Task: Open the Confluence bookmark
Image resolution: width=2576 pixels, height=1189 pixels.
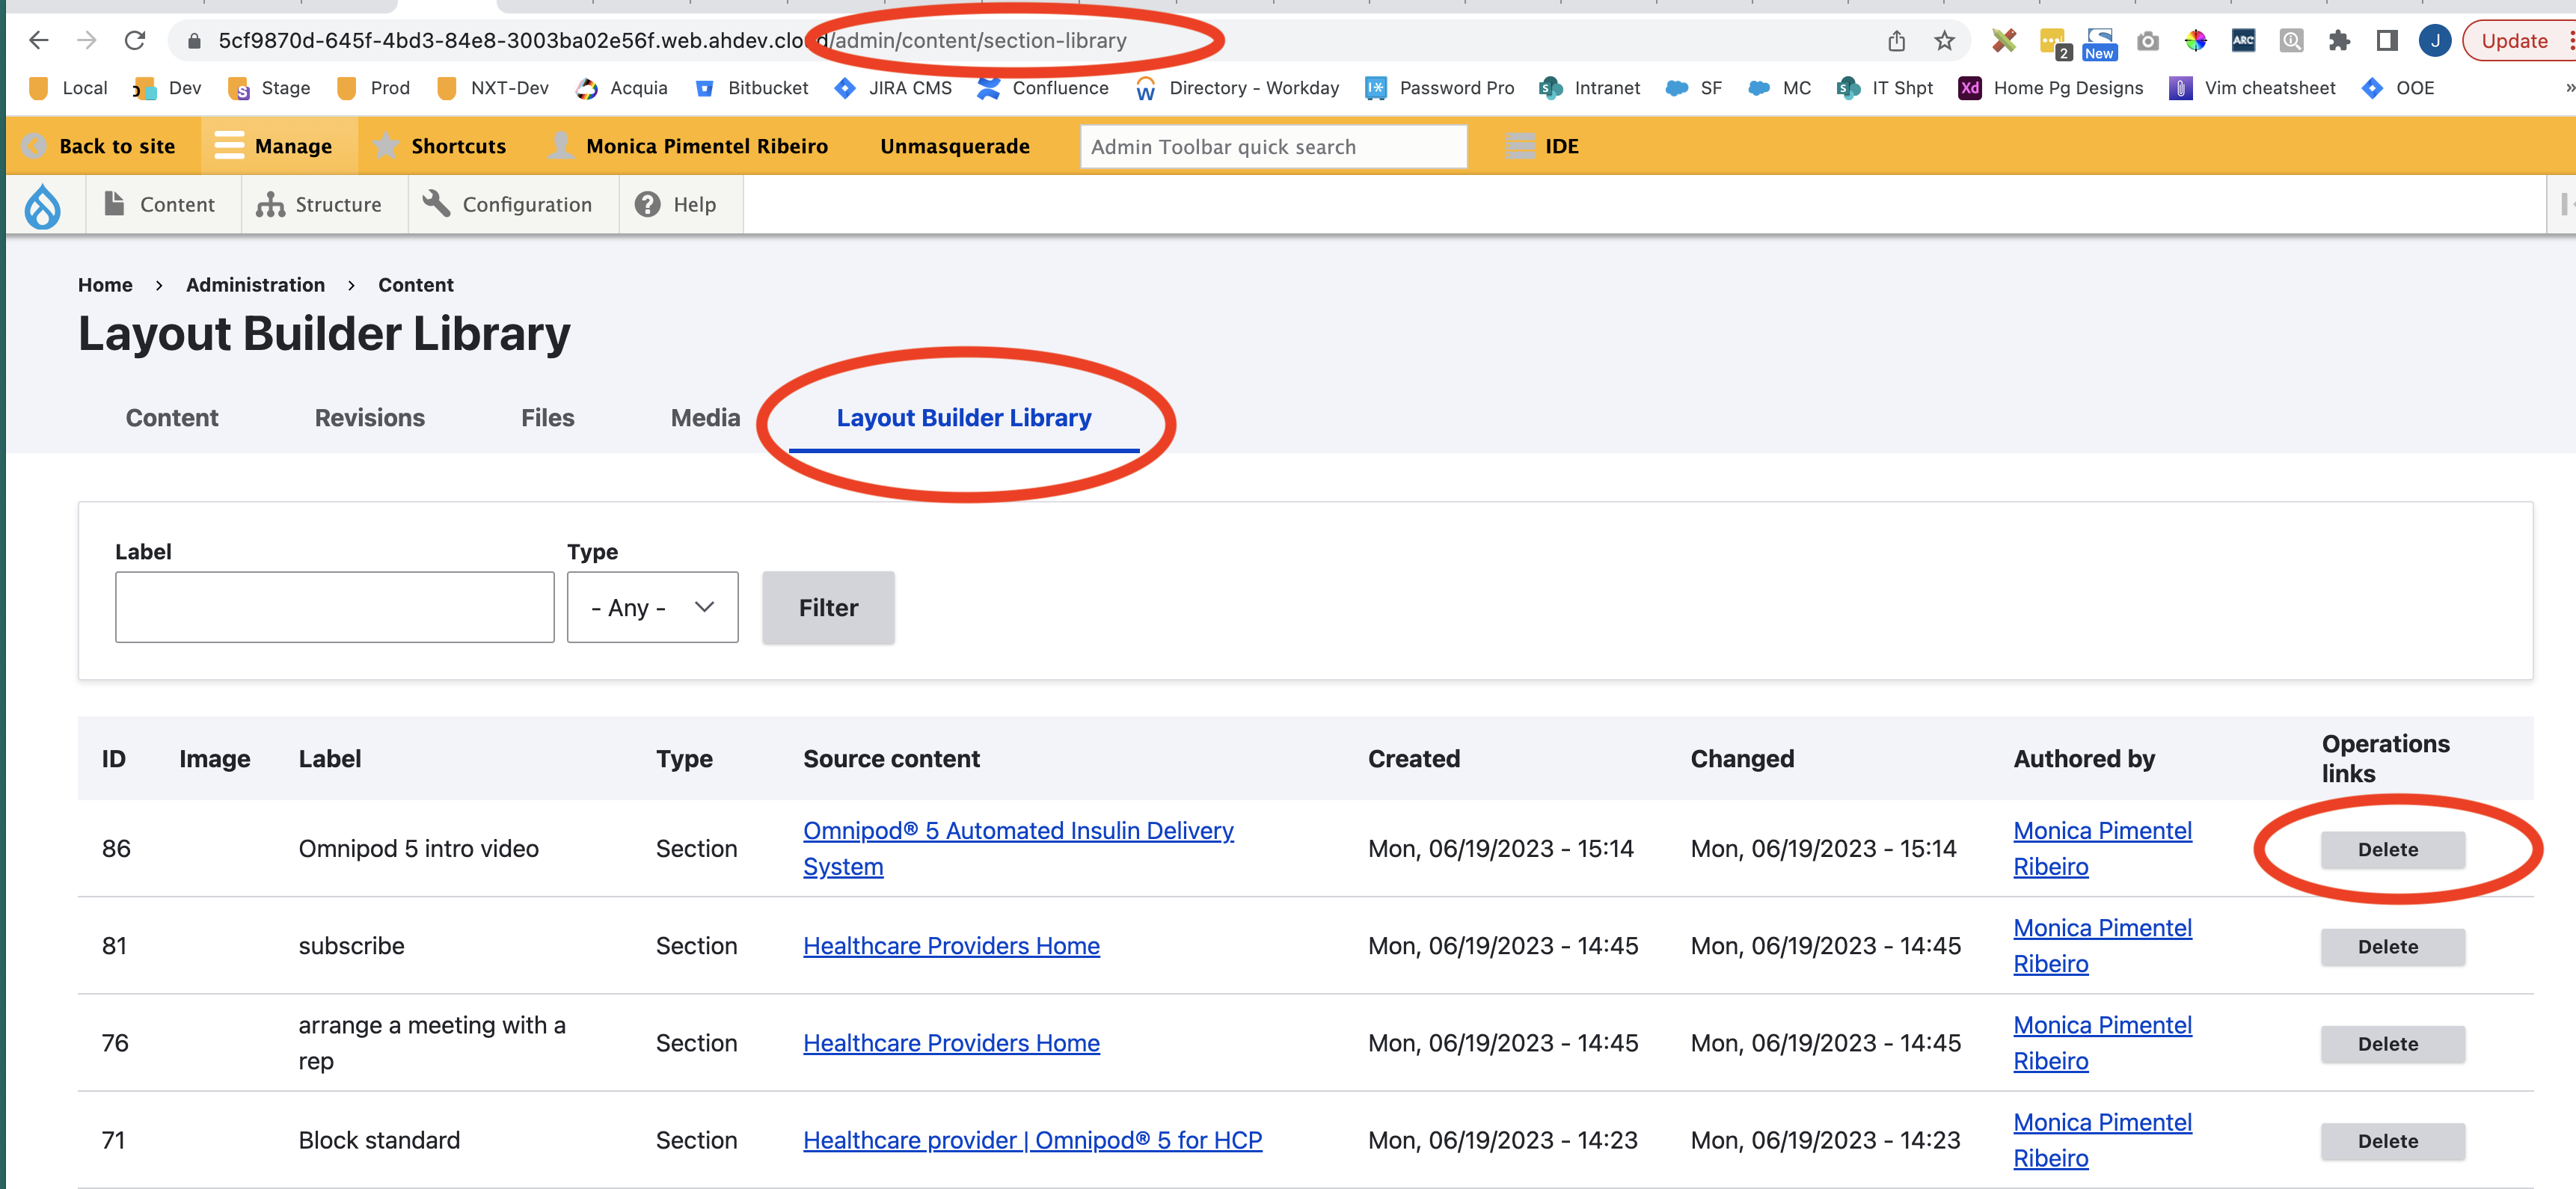Action: [x=1043, y=88]
